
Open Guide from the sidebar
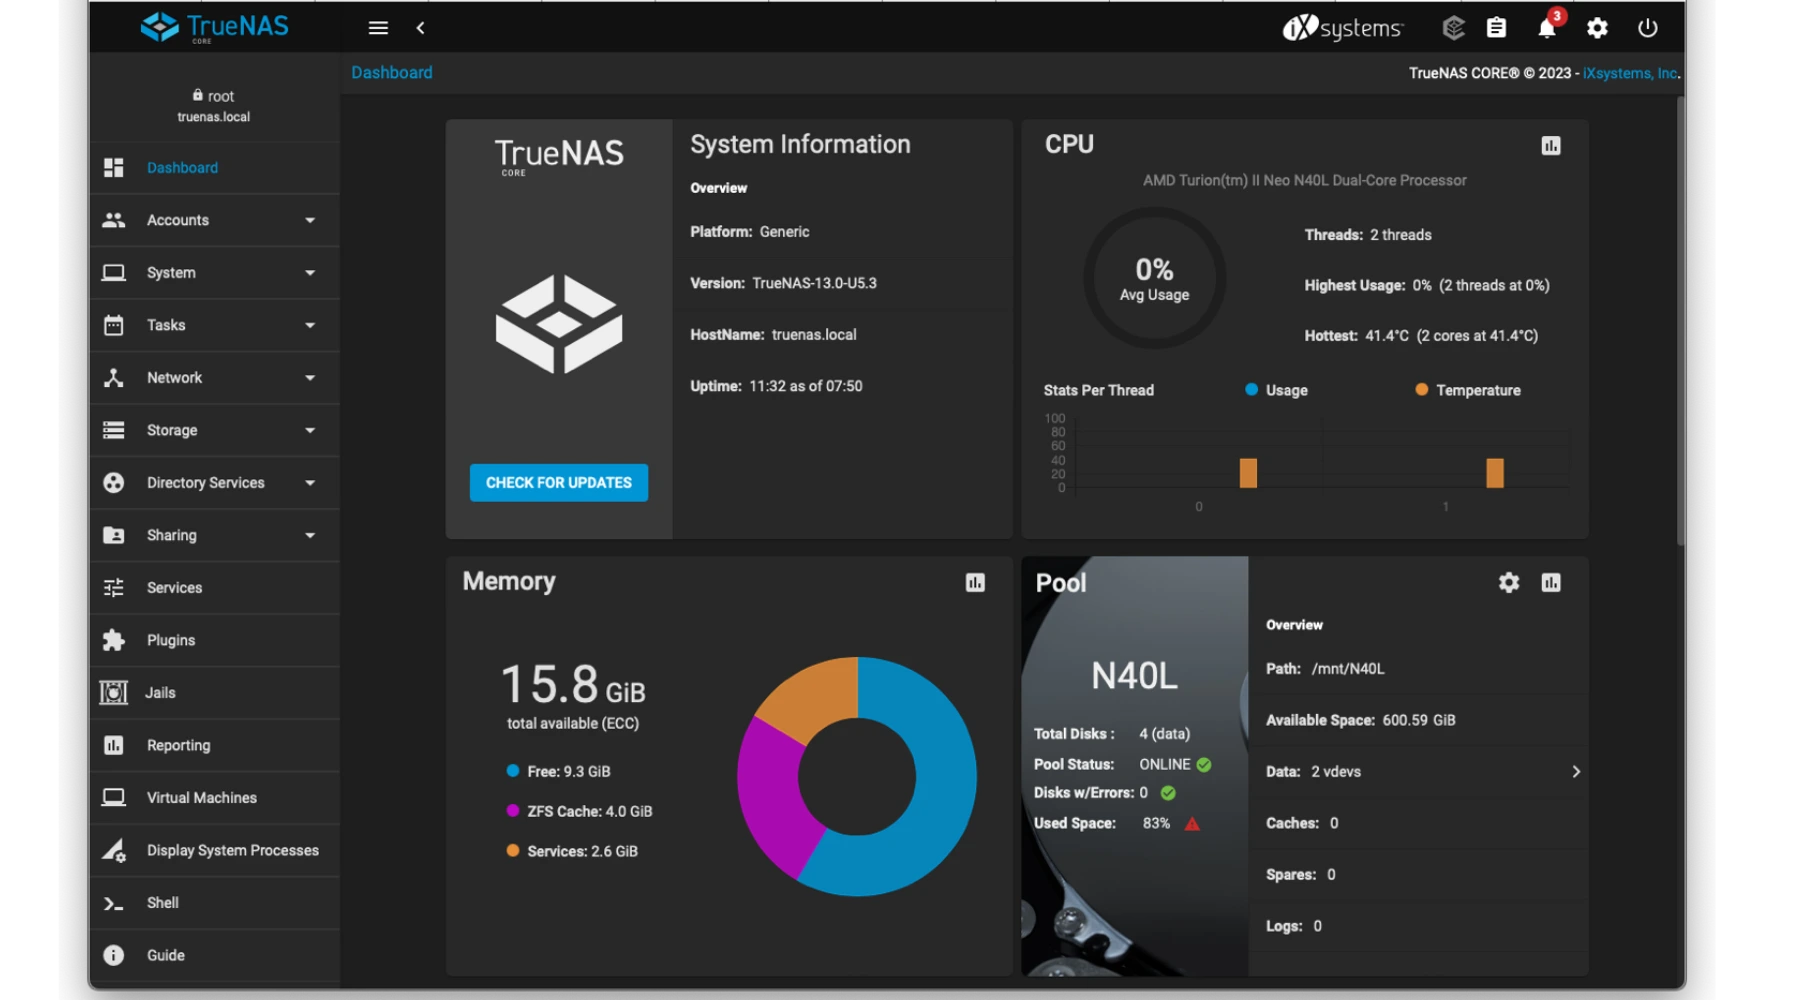[x=214, y=956]
